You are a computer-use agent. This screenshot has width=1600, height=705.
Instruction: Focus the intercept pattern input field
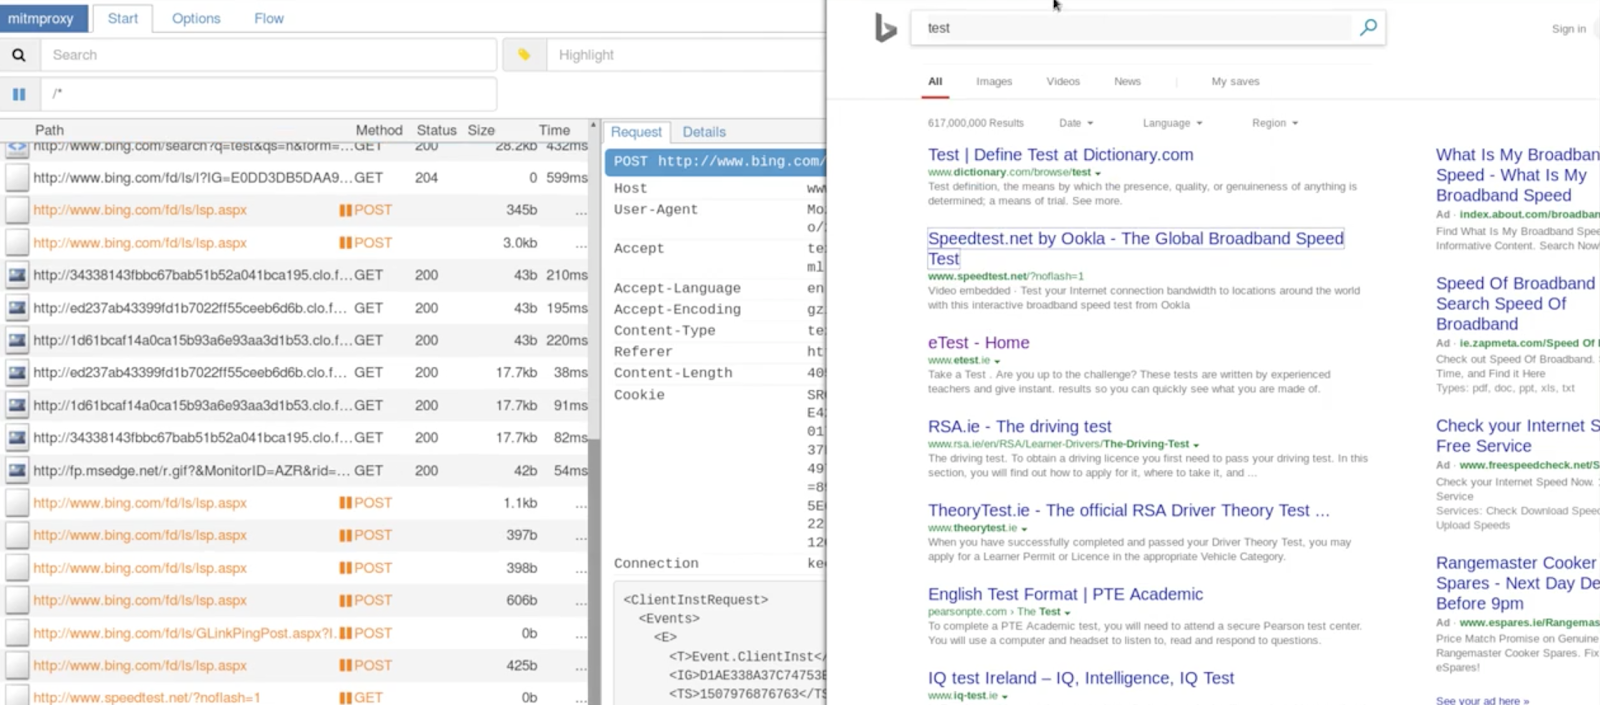click(x=268, y=94)
